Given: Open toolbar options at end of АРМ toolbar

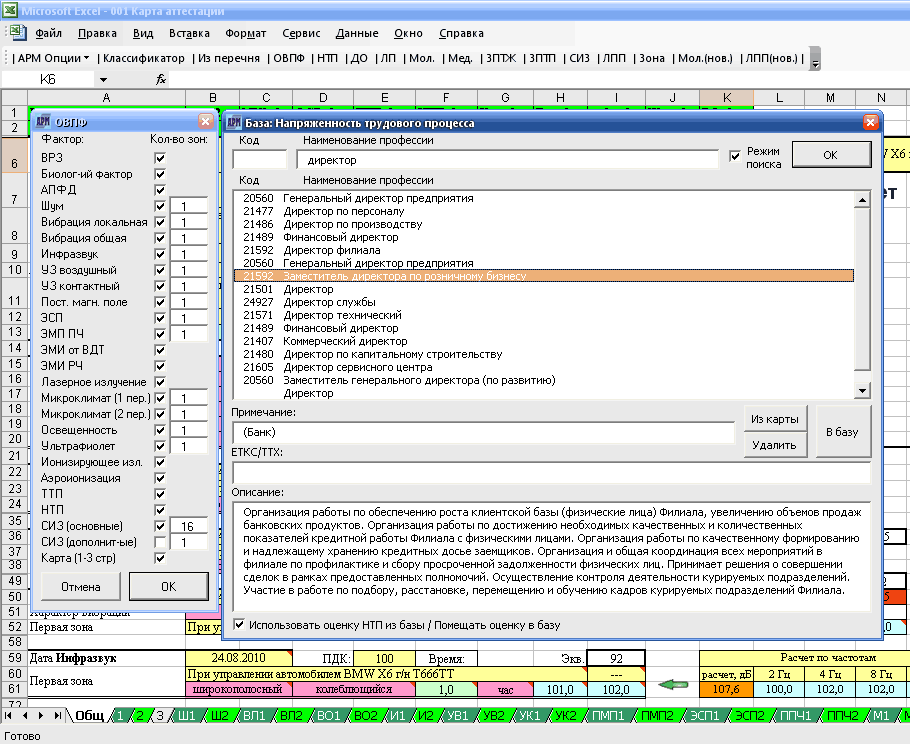Looking at the screenshot, I should [815, 59].
